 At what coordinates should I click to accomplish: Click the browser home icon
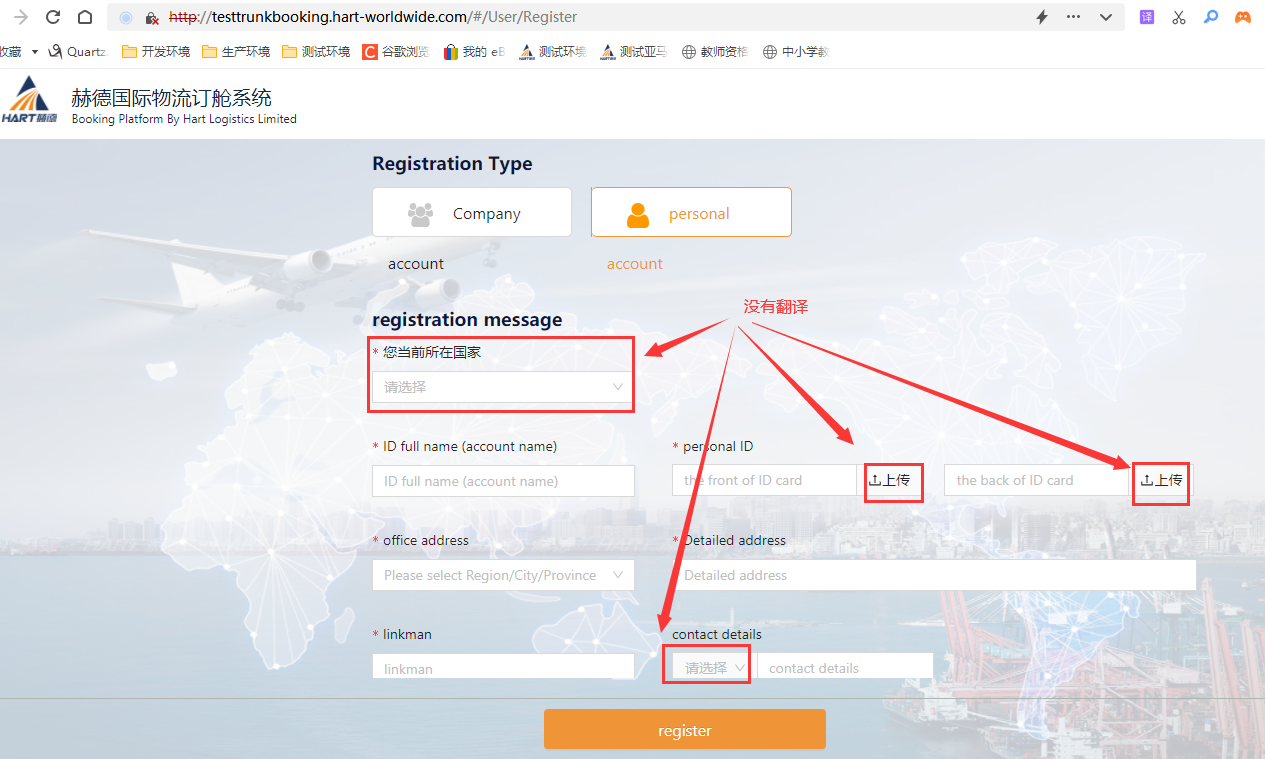pos(85,17)
